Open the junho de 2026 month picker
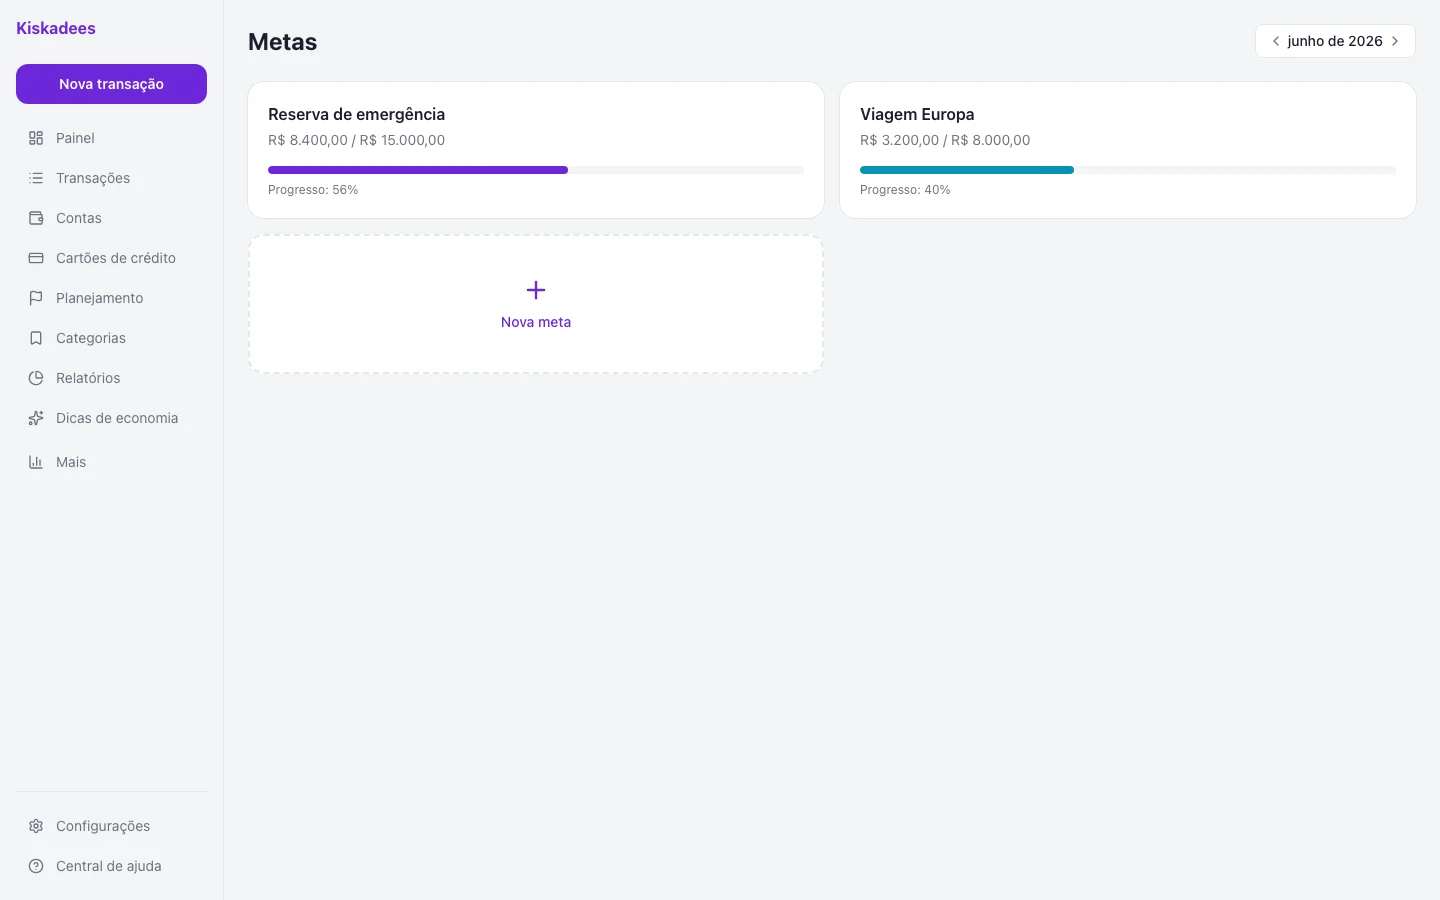Image resolution: width=1440 pixels, height=900 pixels. [1335, 41]
